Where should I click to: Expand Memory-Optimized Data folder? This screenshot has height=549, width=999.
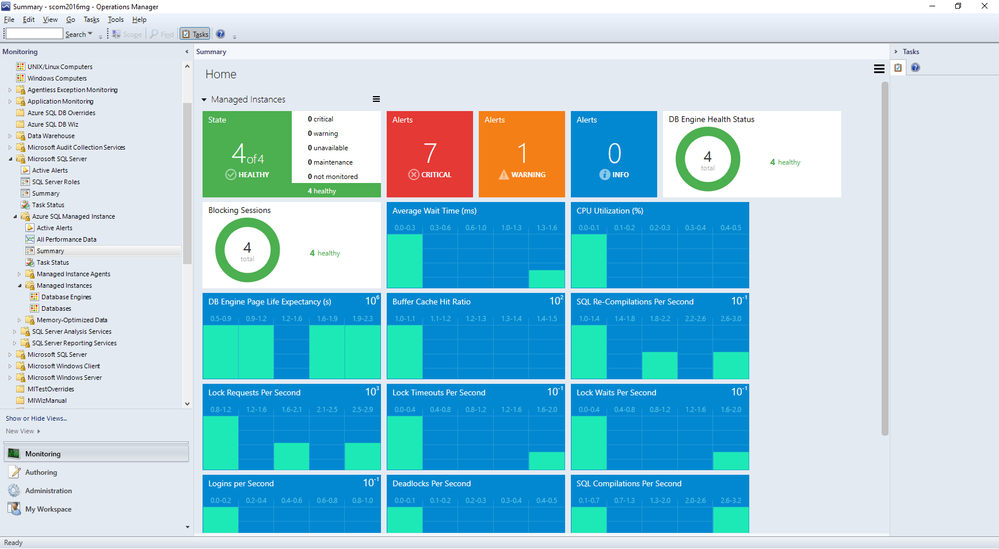click(x=19, y=320)
